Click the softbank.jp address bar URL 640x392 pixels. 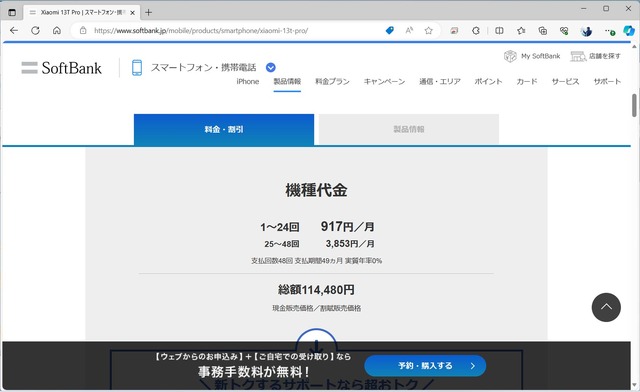(201, 31)
